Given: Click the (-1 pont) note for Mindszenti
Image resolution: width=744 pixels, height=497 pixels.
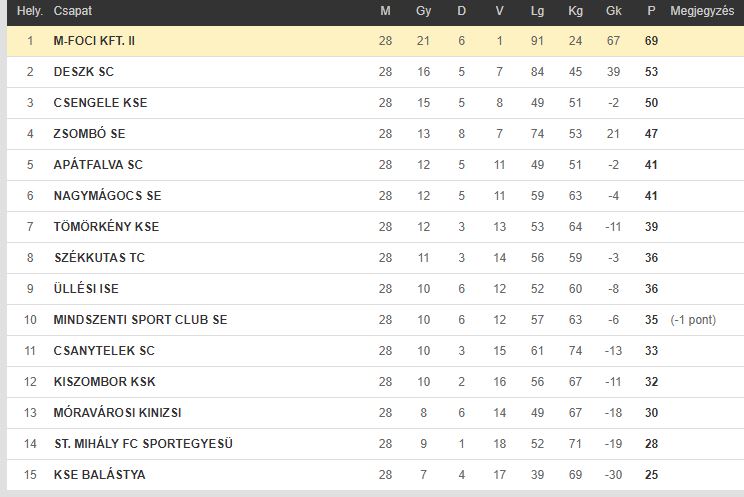Looking at the screenshot, I should point(693,320).
